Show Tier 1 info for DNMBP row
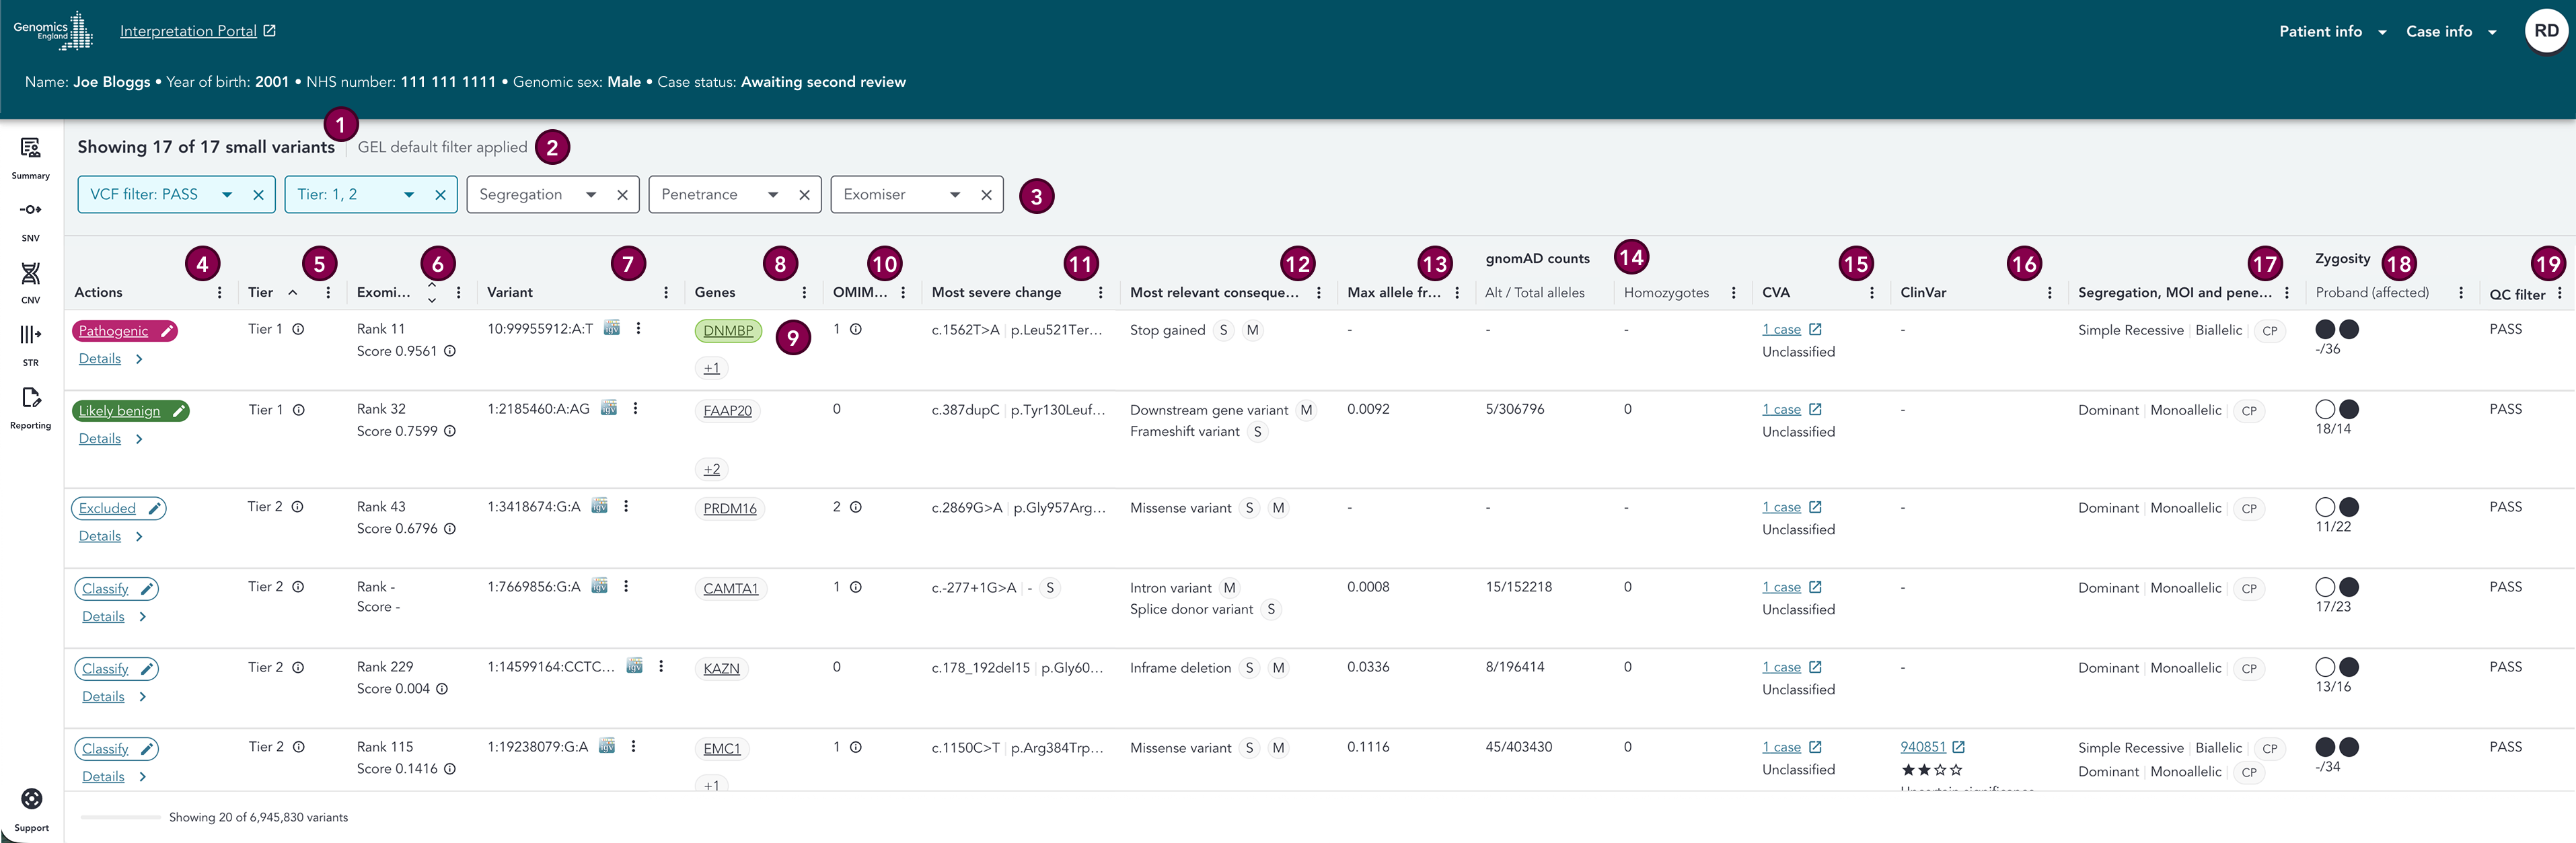 tap(298, 329)
